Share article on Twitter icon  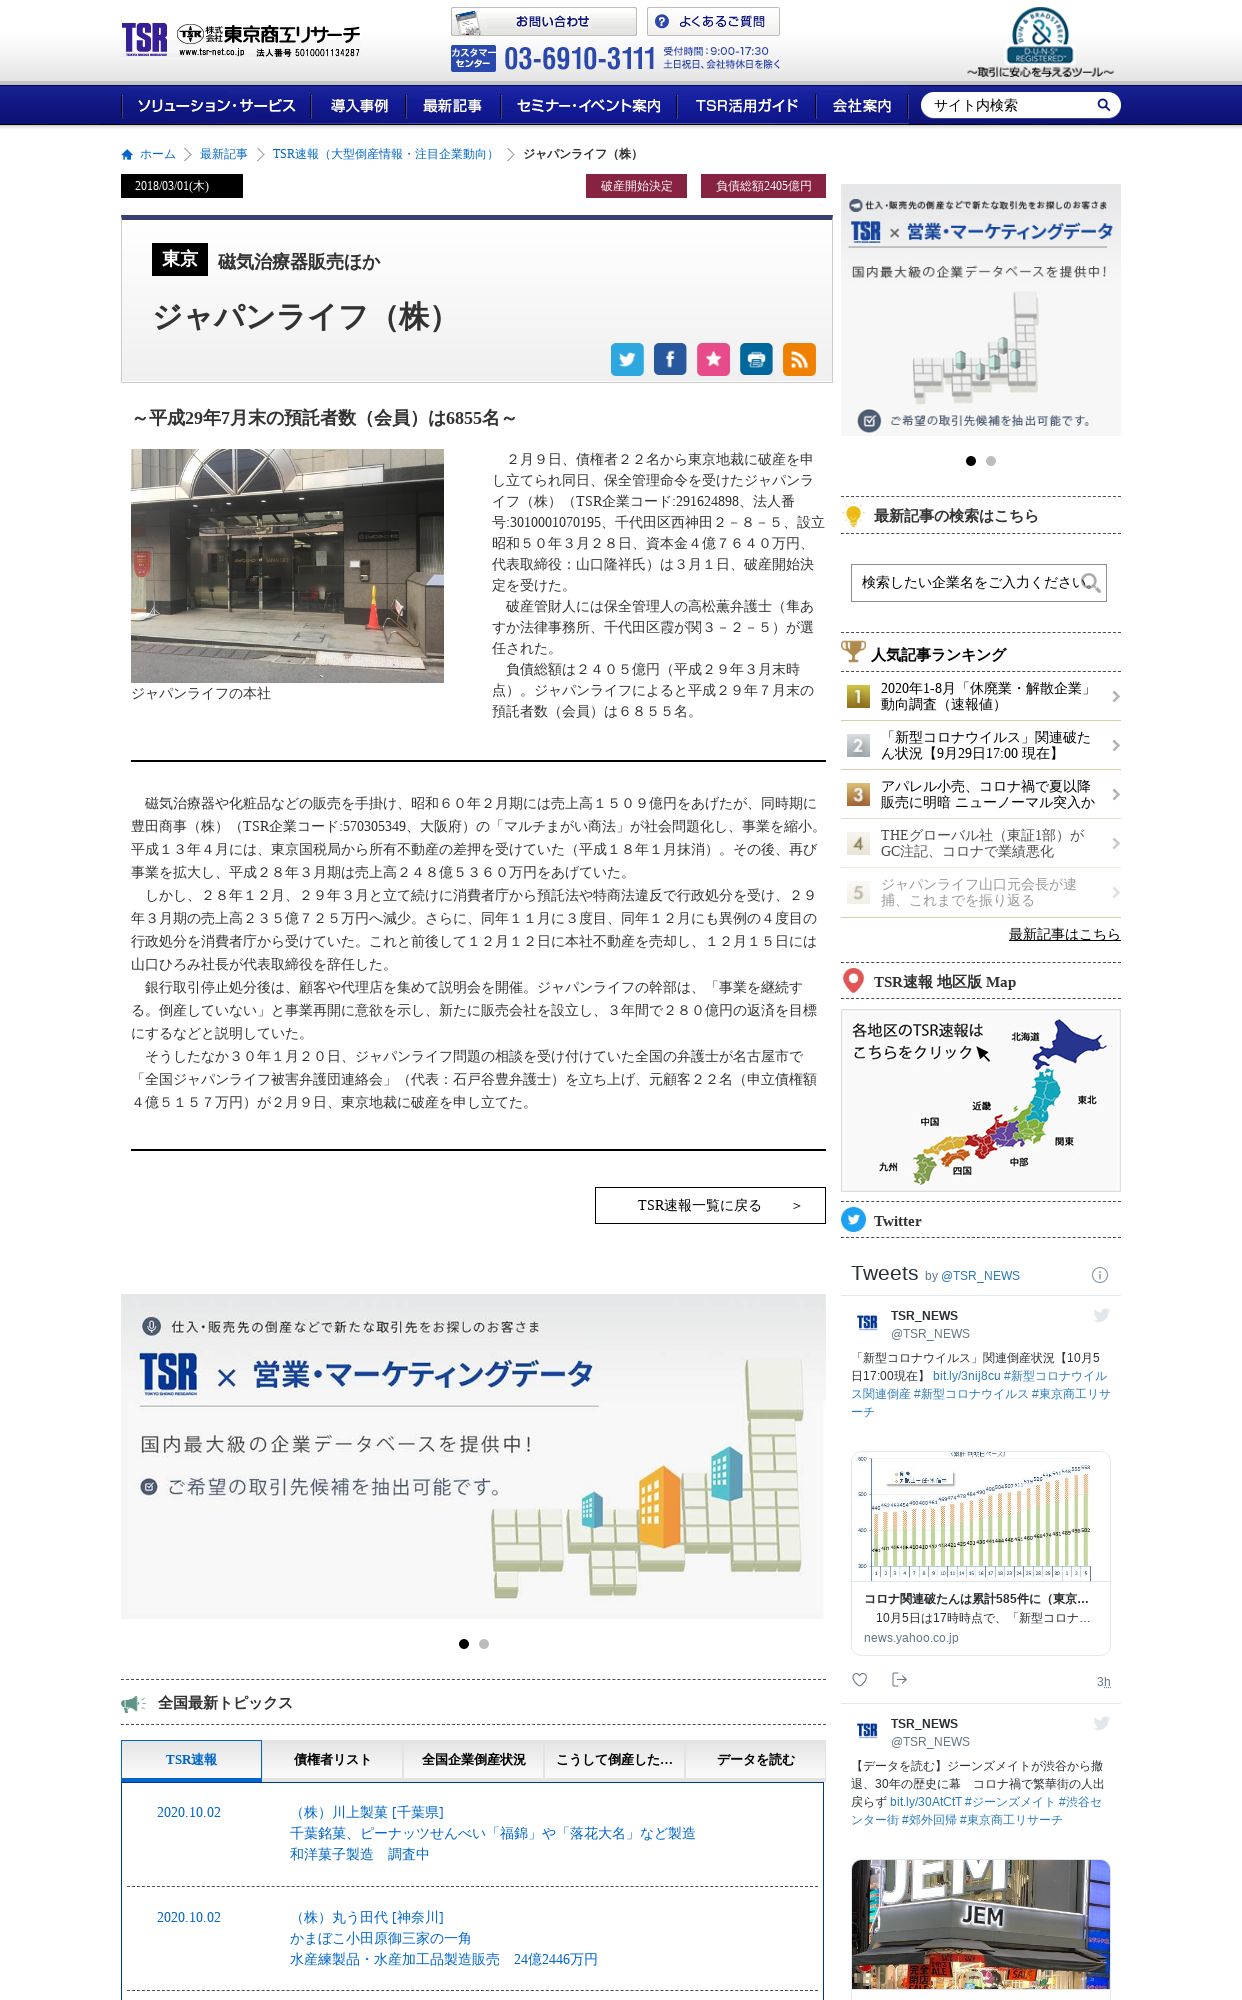point(627,359)
